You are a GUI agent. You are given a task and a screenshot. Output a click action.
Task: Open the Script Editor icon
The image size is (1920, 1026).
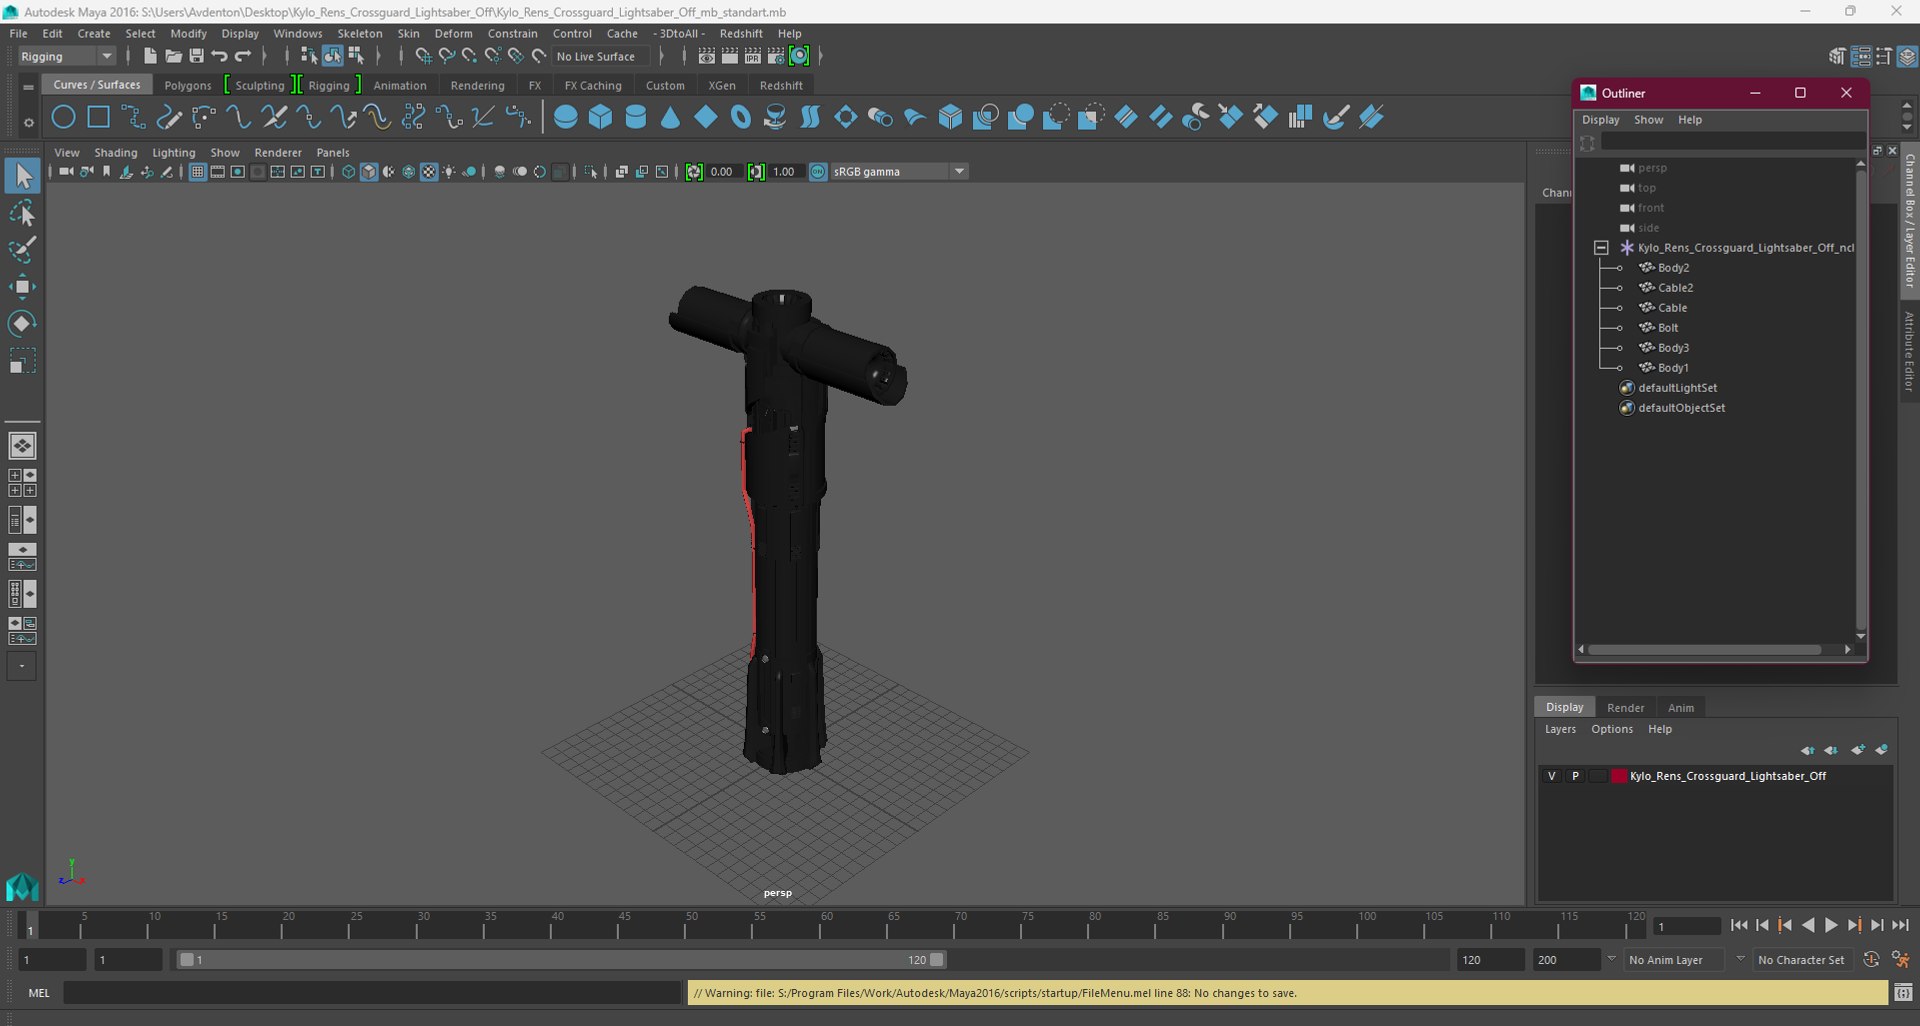tap(1903, 993)
